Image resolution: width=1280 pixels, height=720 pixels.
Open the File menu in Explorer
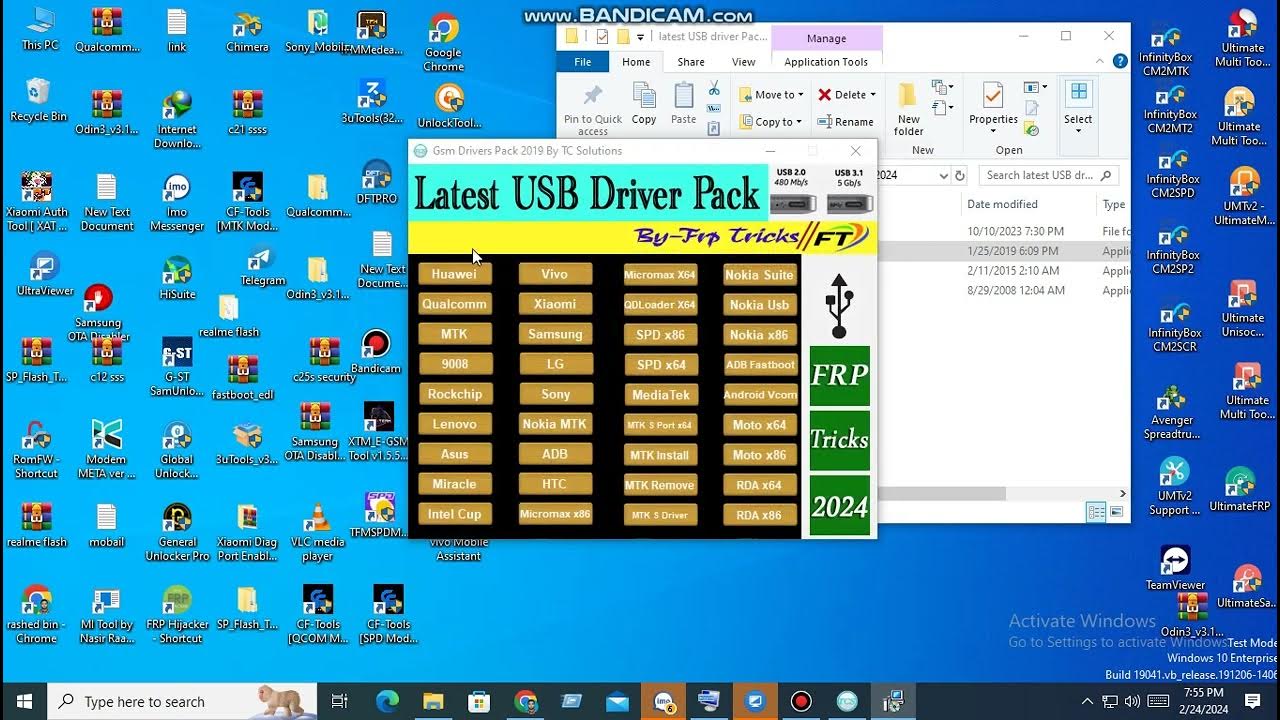(582, 62)
